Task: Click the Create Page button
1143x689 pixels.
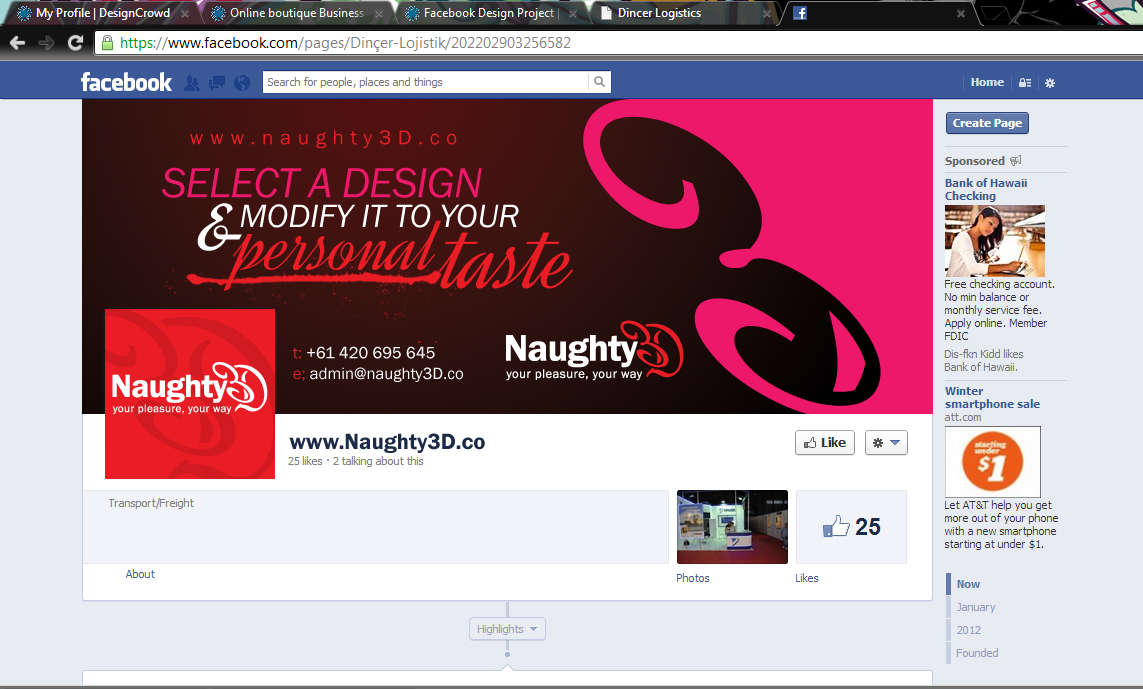Action: pos(987,123)
